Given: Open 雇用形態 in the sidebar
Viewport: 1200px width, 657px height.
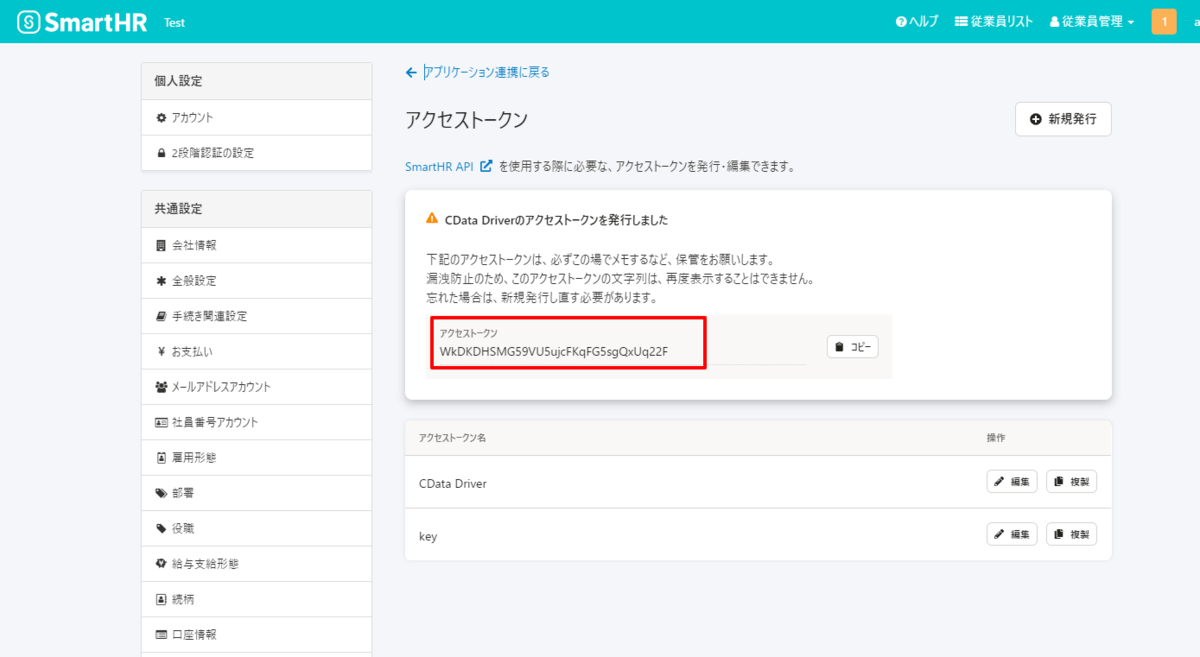Looking at the screenshot, I should pos(257,458).
